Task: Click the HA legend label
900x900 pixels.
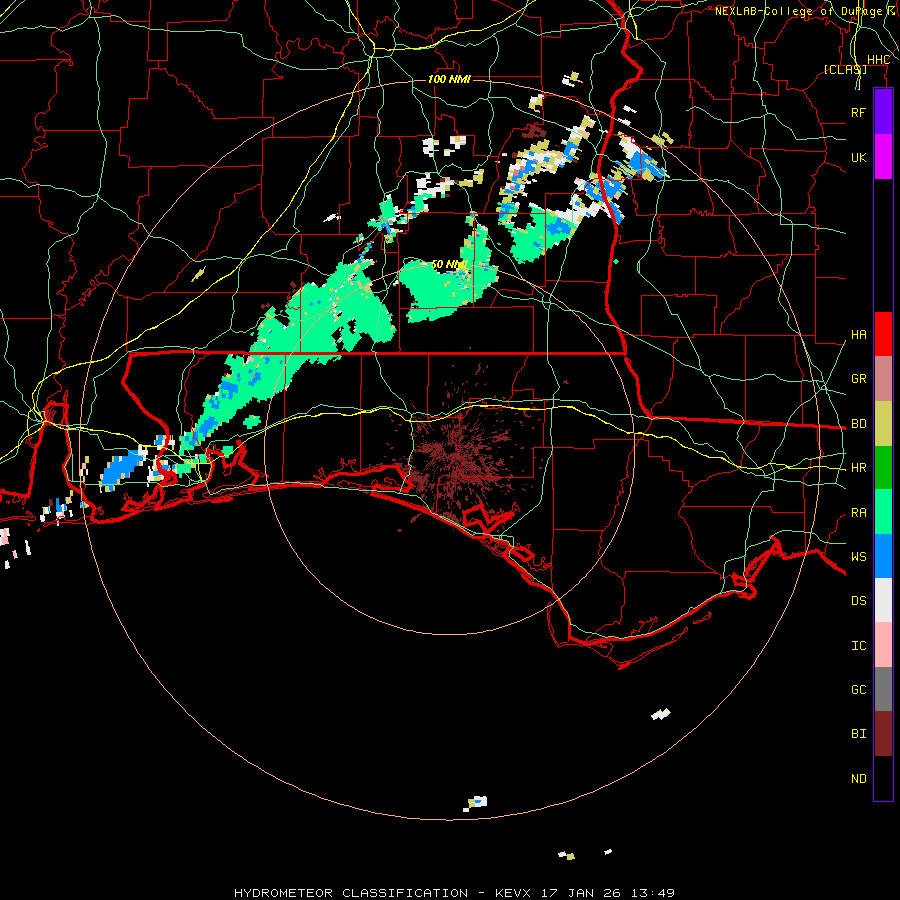Action: pos(858,334)
